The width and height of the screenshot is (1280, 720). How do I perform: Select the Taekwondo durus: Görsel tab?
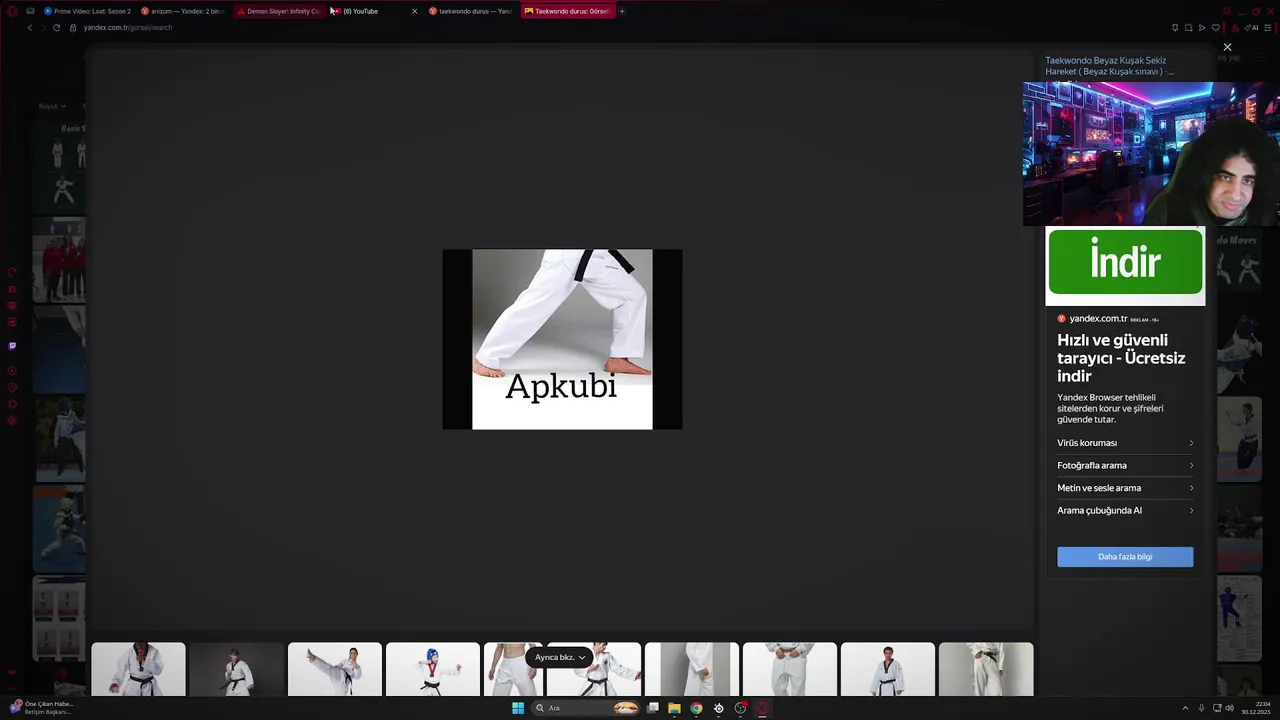click(566, 11)
